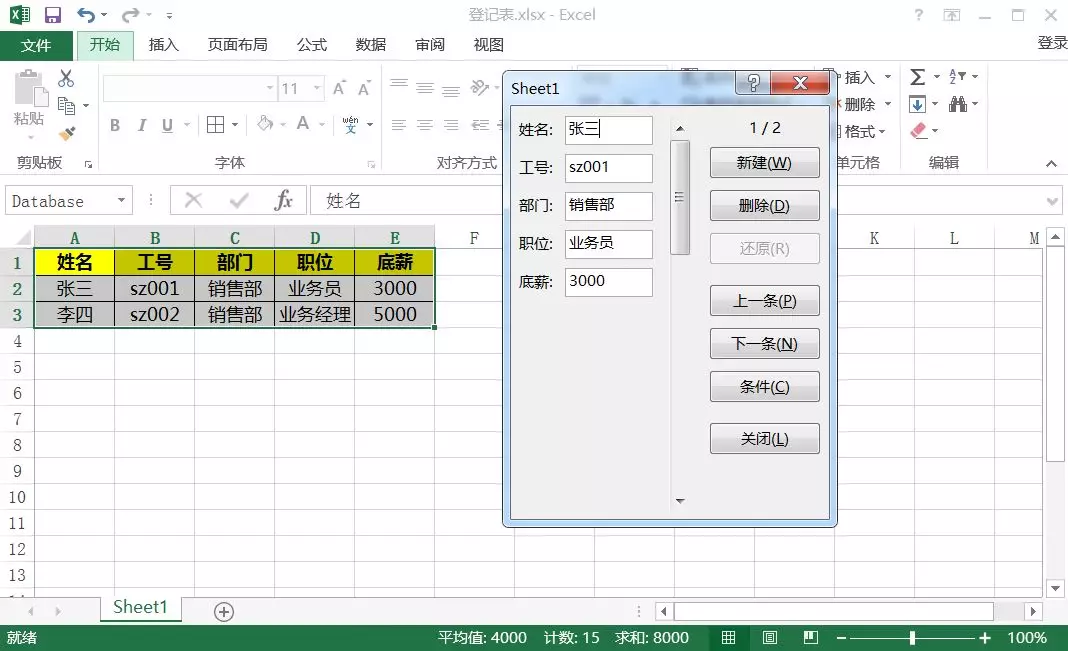Viewport: 1068px width, 651px height.
Task: Switch to Page Break Preview in status bar
Action: 811,637
